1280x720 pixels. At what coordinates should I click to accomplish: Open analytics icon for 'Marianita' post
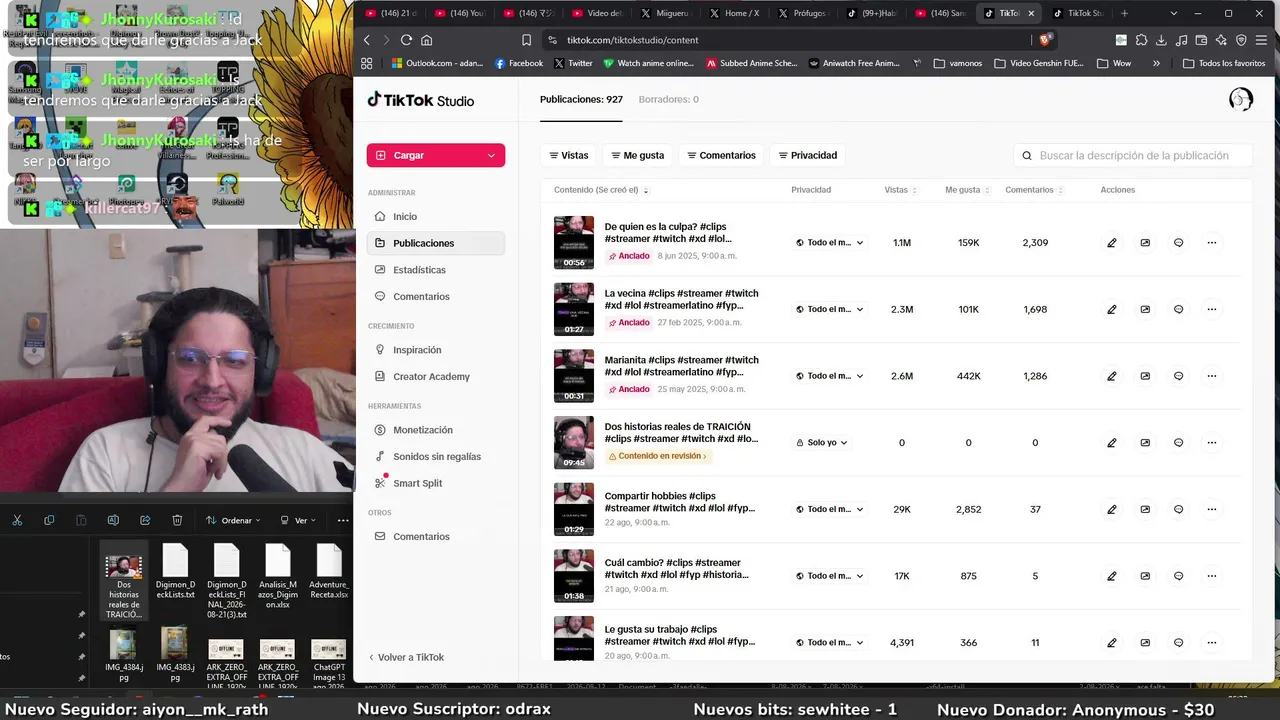(1145, 376)
